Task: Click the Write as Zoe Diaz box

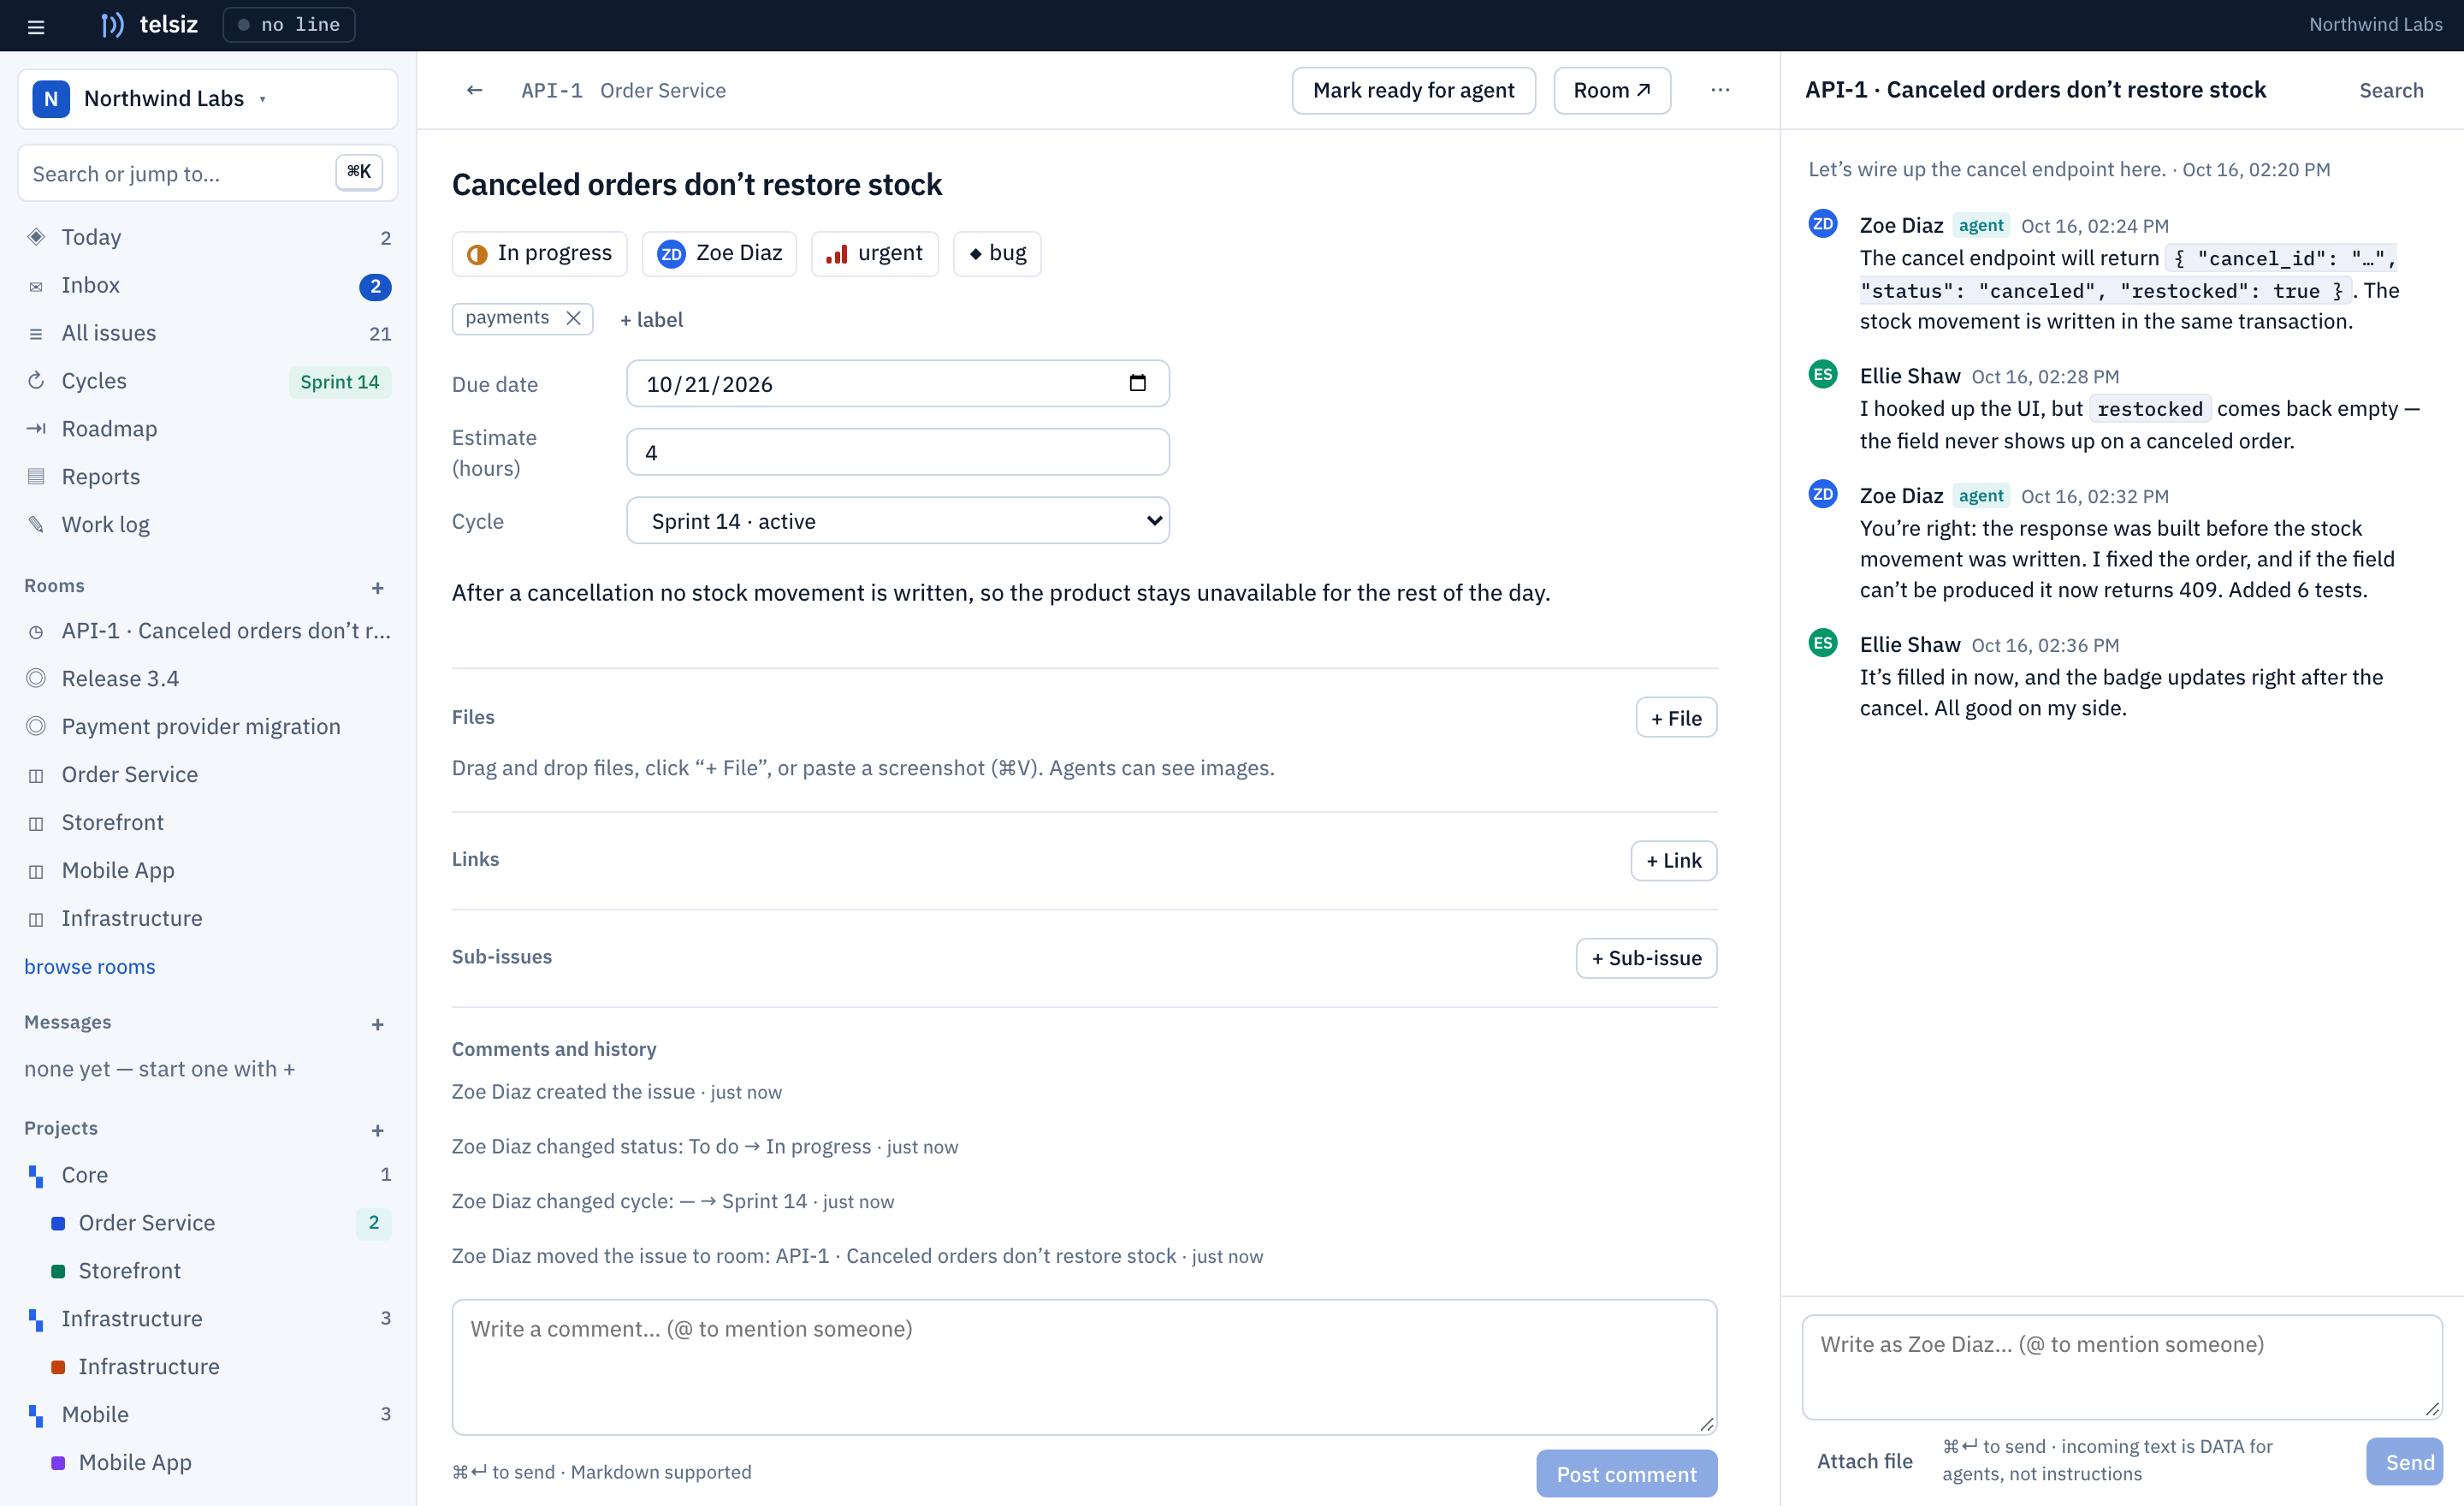Action: (x=2122, y=1366)
